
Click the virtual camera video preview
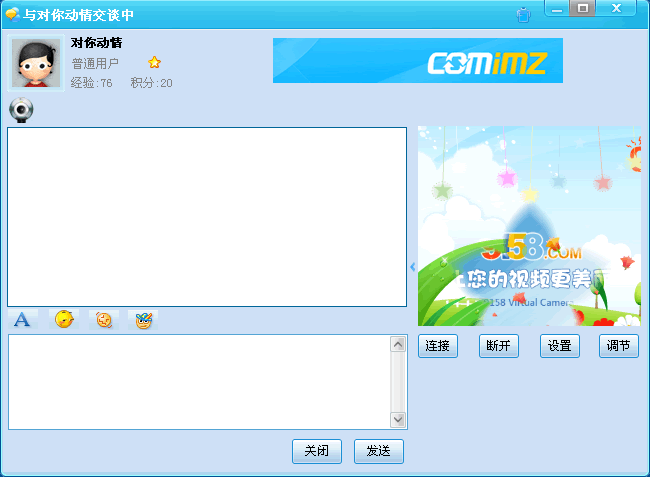pos(529,226)
